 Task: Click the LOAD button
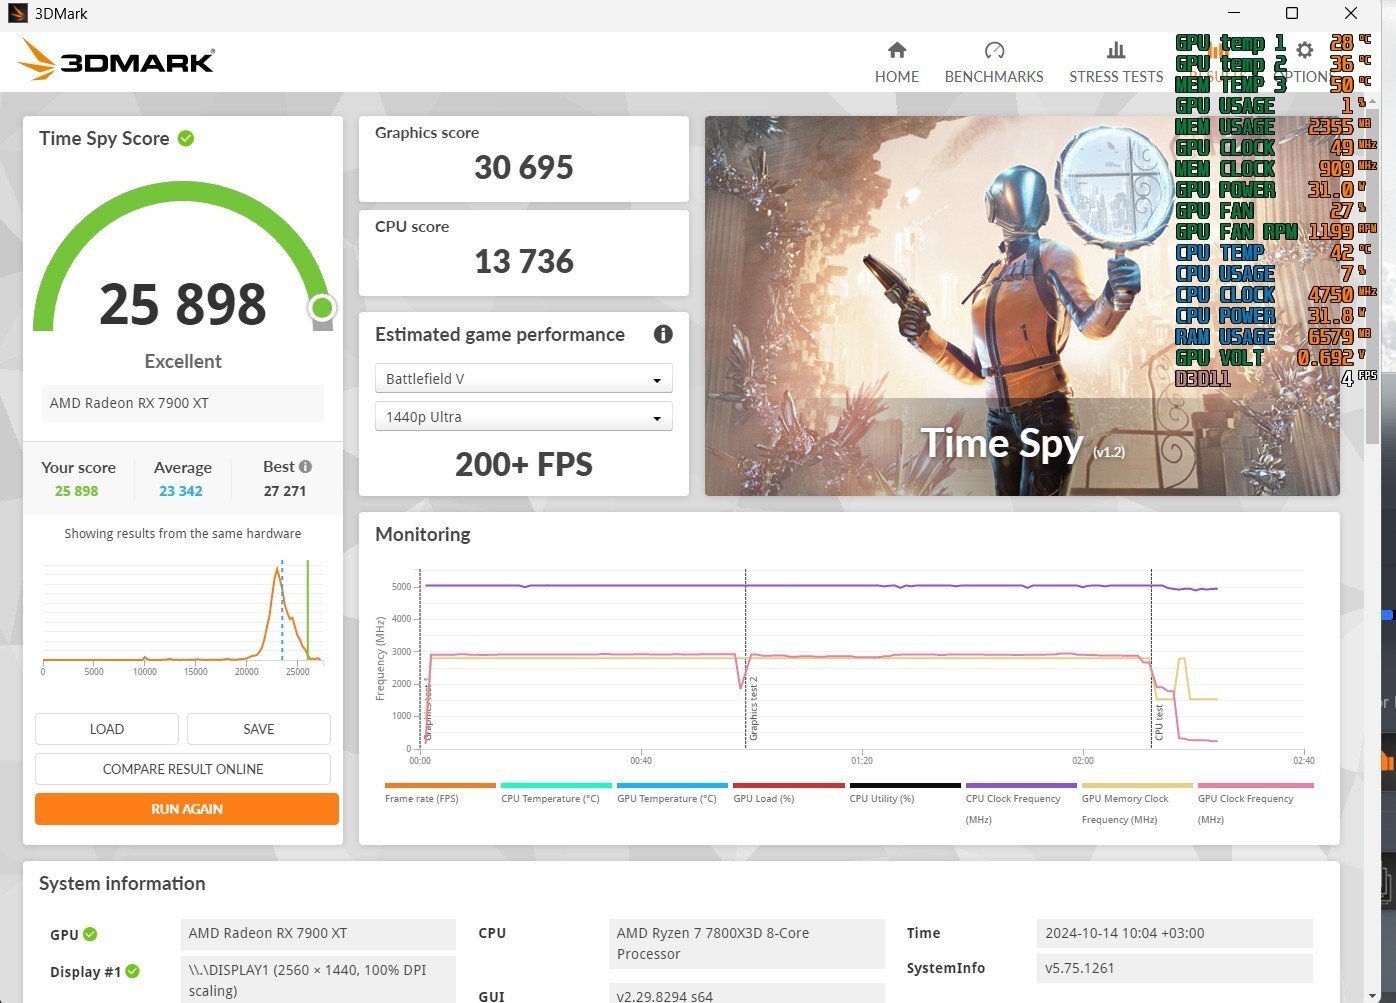click(x=107, y=729)
